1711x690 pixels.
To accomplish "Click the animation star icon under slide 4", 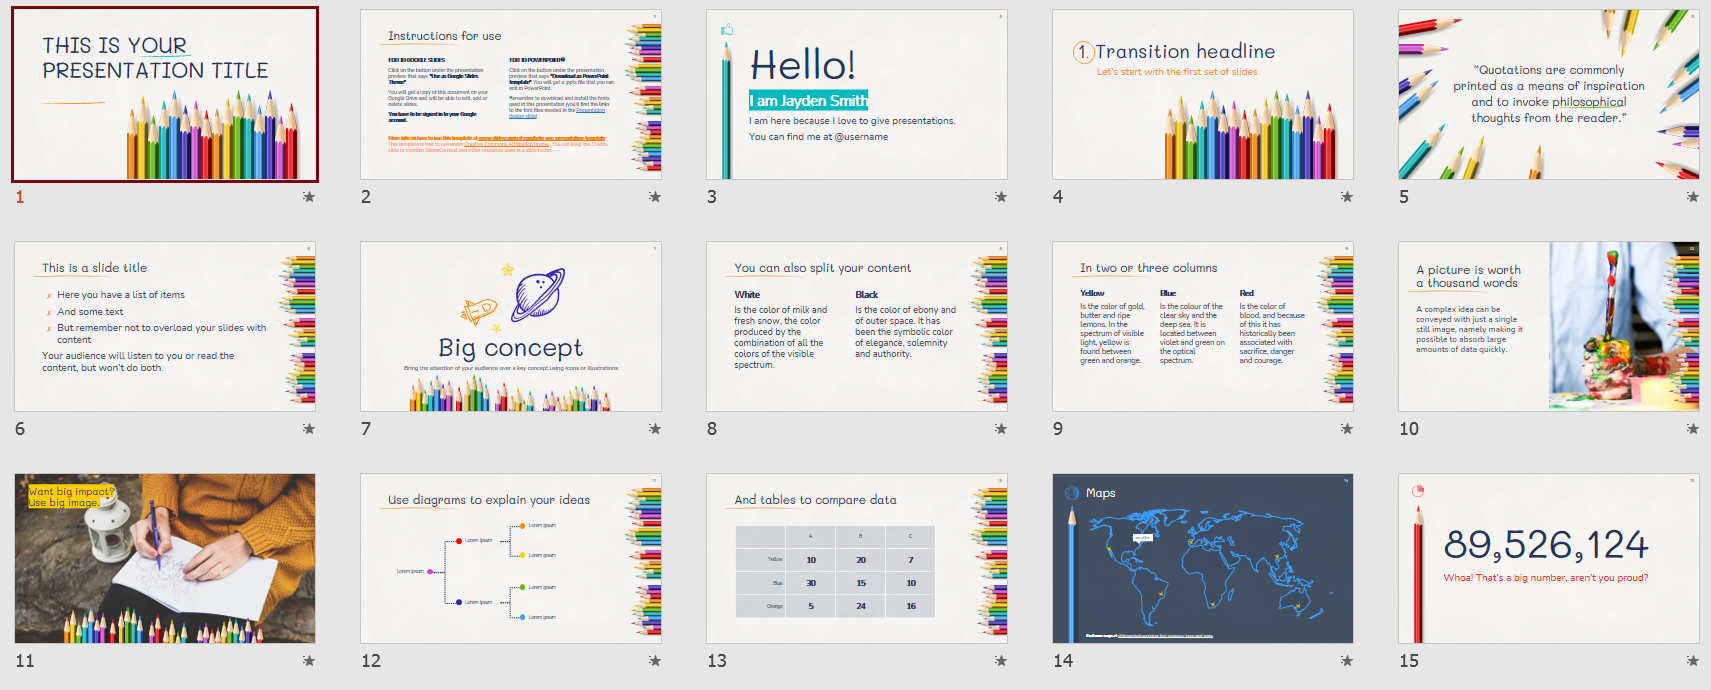I will click(1347, 197).
